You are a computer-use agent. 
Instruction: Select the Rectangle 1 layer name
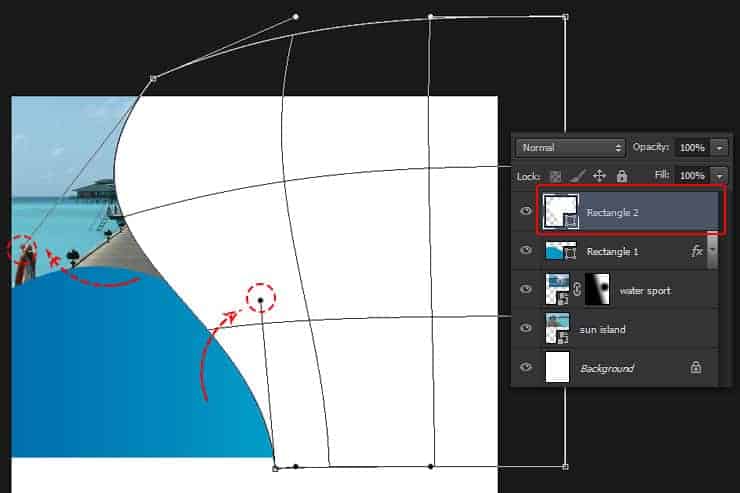click(611, 251)
